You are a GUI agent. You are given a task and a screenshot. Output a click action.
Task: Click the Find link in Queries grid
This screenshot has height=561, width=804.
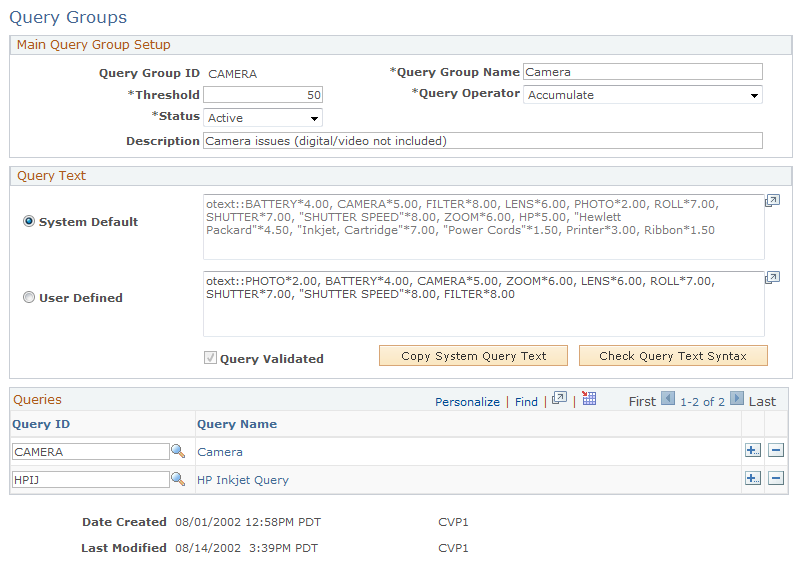pos(526,402)
